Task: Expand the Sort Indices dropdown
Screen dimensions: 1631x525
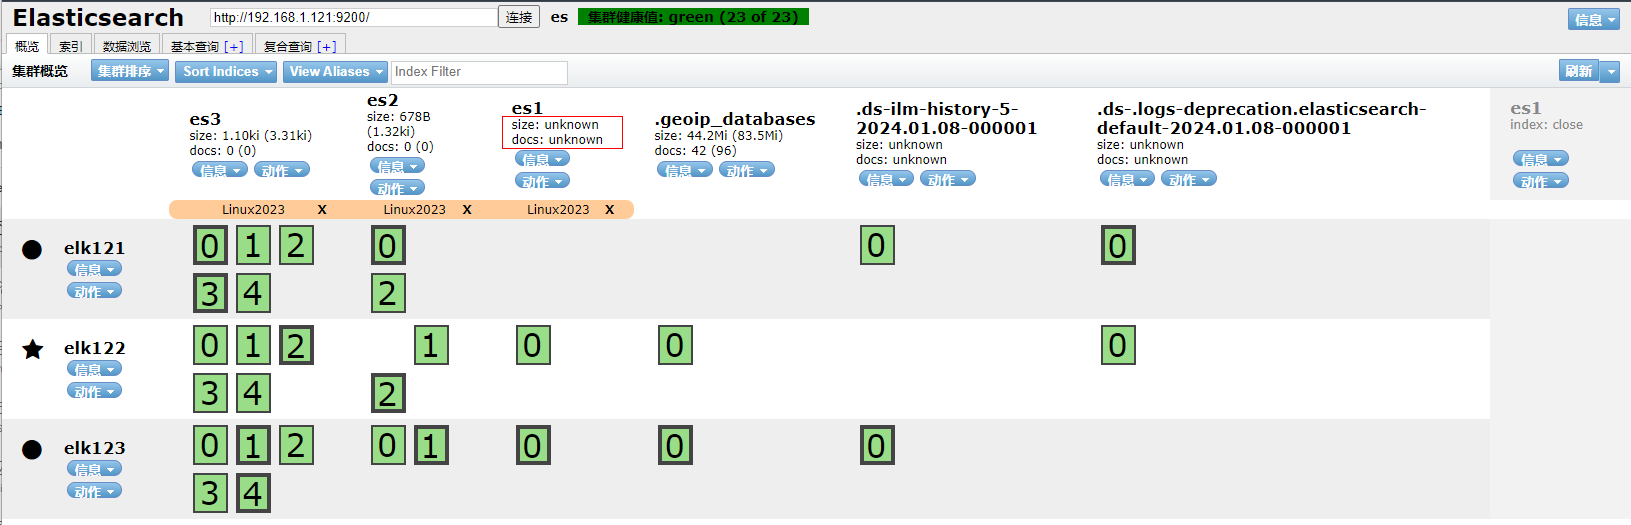Action: [228, 72]
